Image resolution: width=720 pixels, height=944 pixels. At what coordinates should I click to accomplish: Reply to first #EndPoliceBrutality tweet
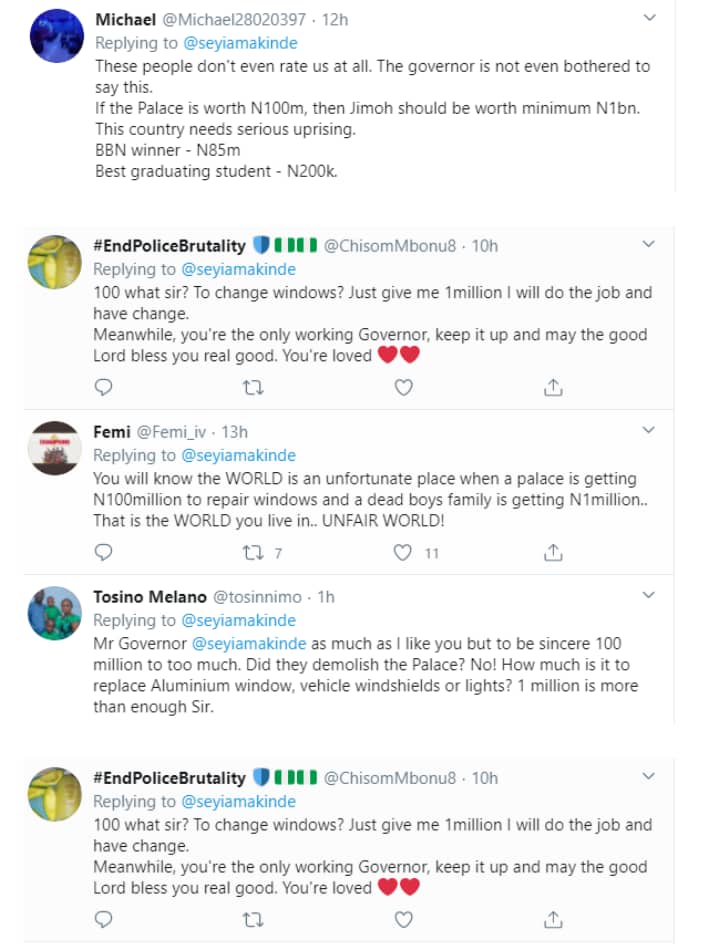[103, 387]
